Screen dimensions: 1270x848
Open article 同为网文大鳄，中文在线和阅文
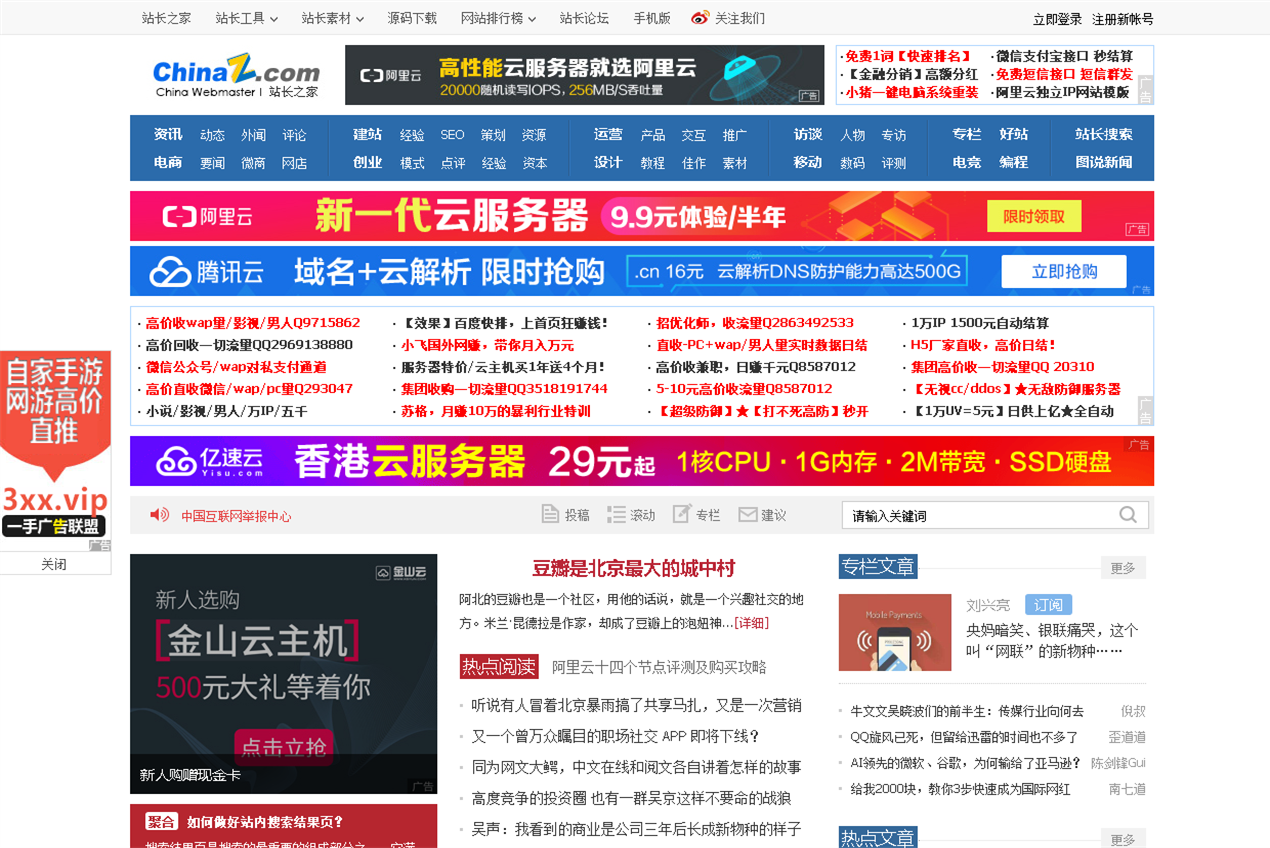[x=636, y=767]
